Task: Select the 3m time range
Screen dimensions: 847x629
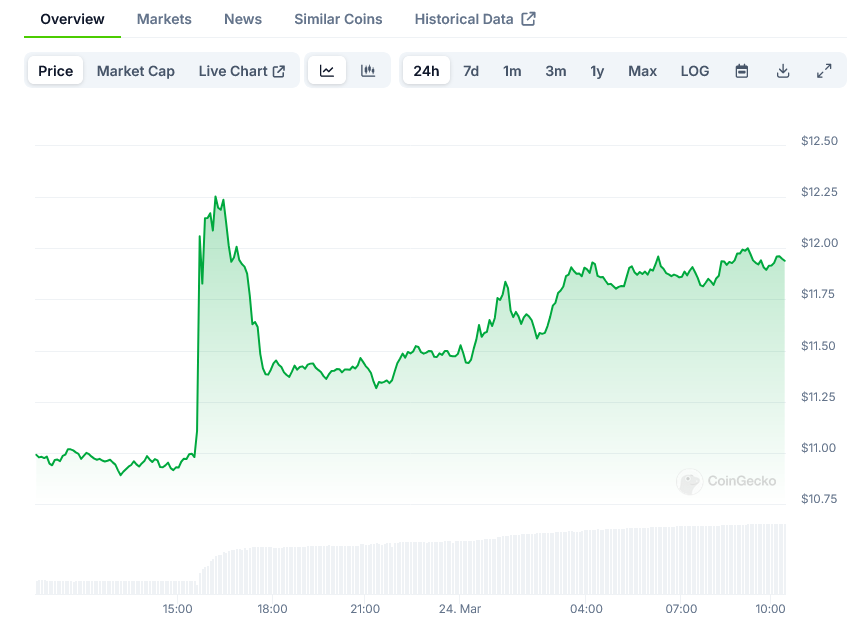Action: point(556,71)
